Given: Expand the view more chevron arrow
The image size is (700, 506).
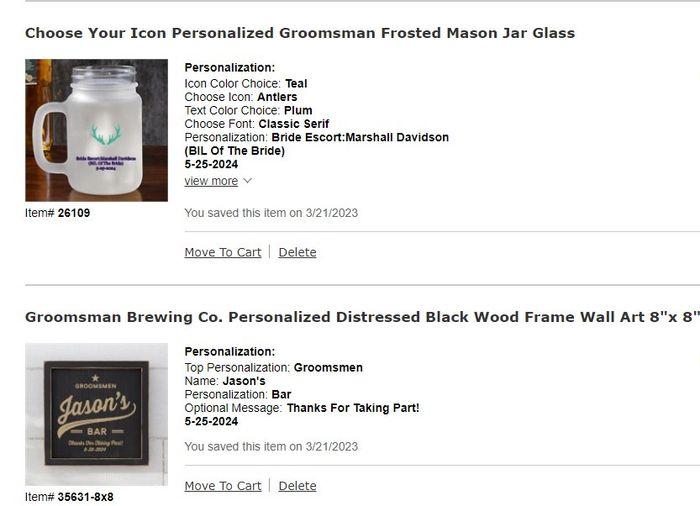Looking at the screenshot, I should (x=247, y=181).
